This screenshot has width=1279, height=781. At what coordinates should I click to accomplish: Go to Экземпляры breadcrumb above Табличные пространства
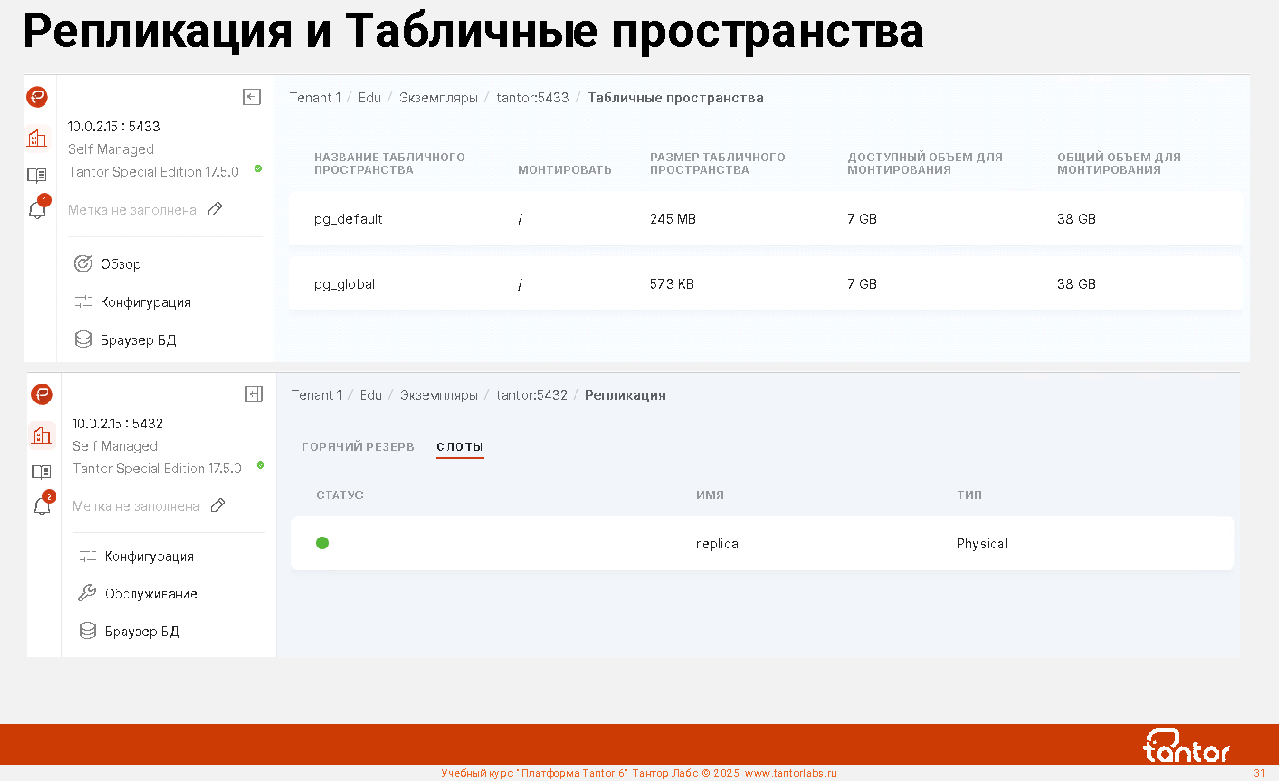point(438,97)
